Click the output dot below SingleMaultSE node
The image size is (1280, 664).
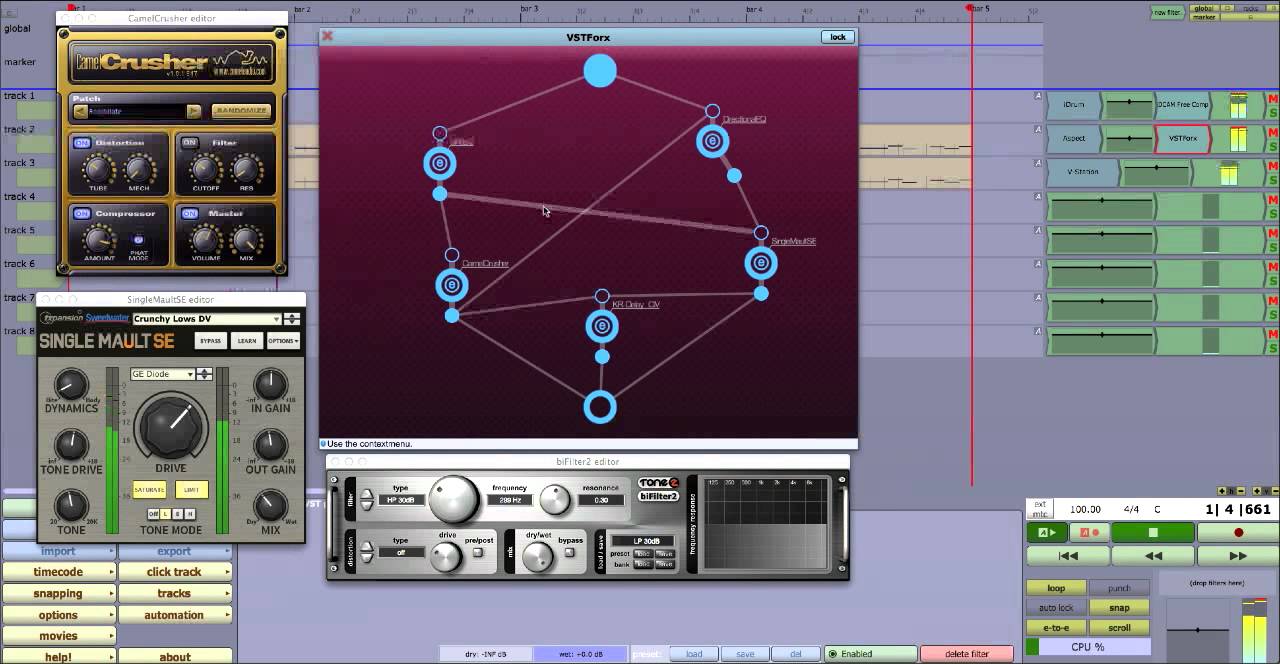pyautogui.click(x=761, y=294)
